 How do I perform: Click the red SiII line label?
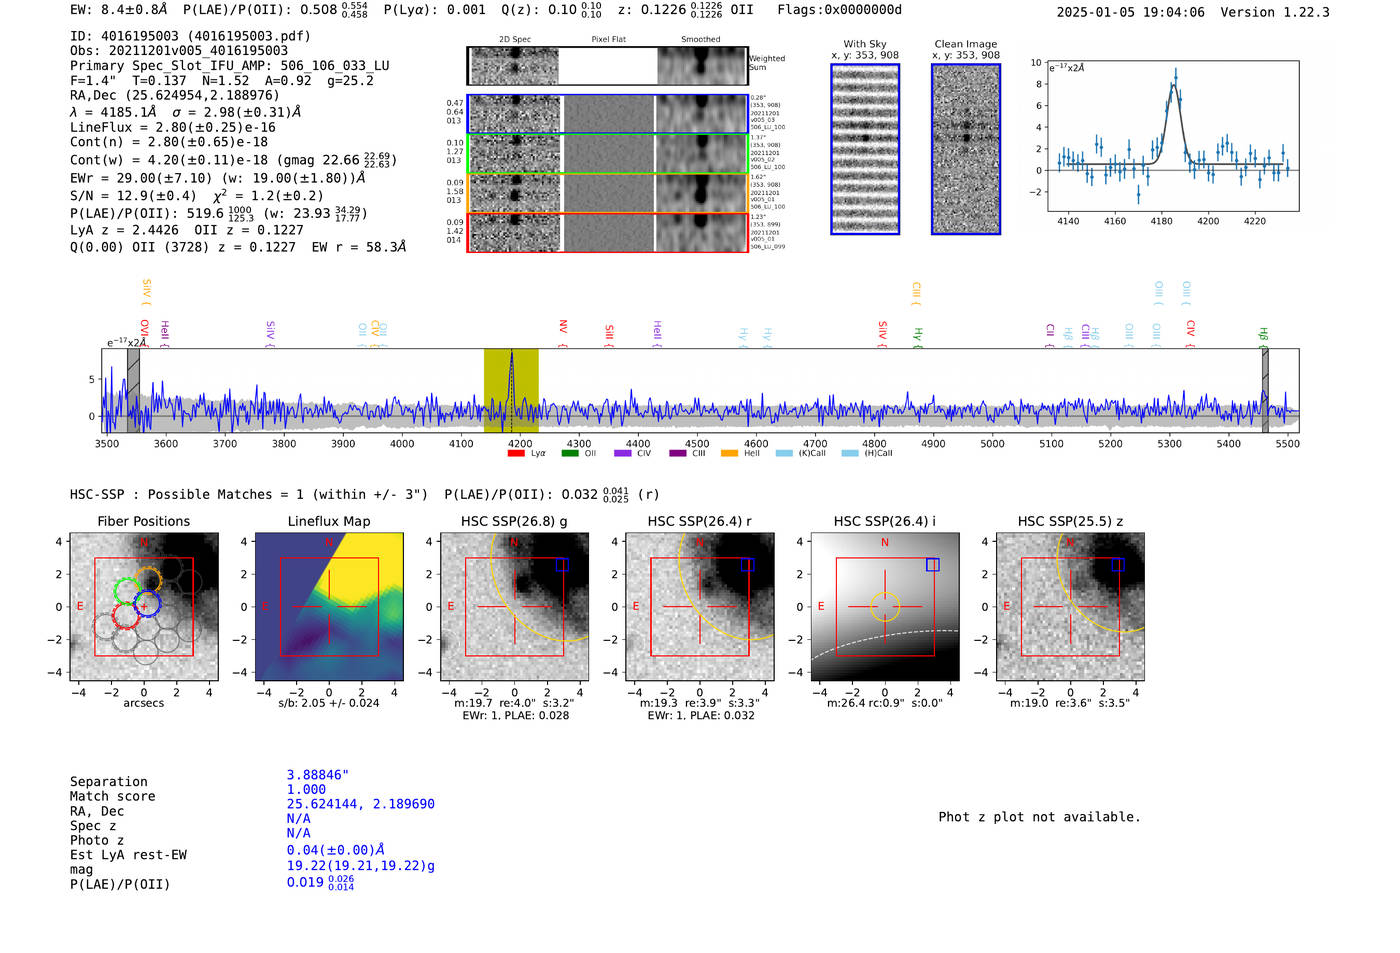point(609,333)
